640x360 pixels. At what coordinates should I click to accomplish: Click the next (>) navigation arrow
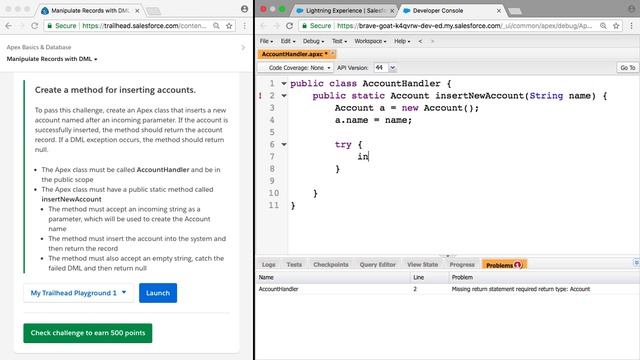(432, 41)
